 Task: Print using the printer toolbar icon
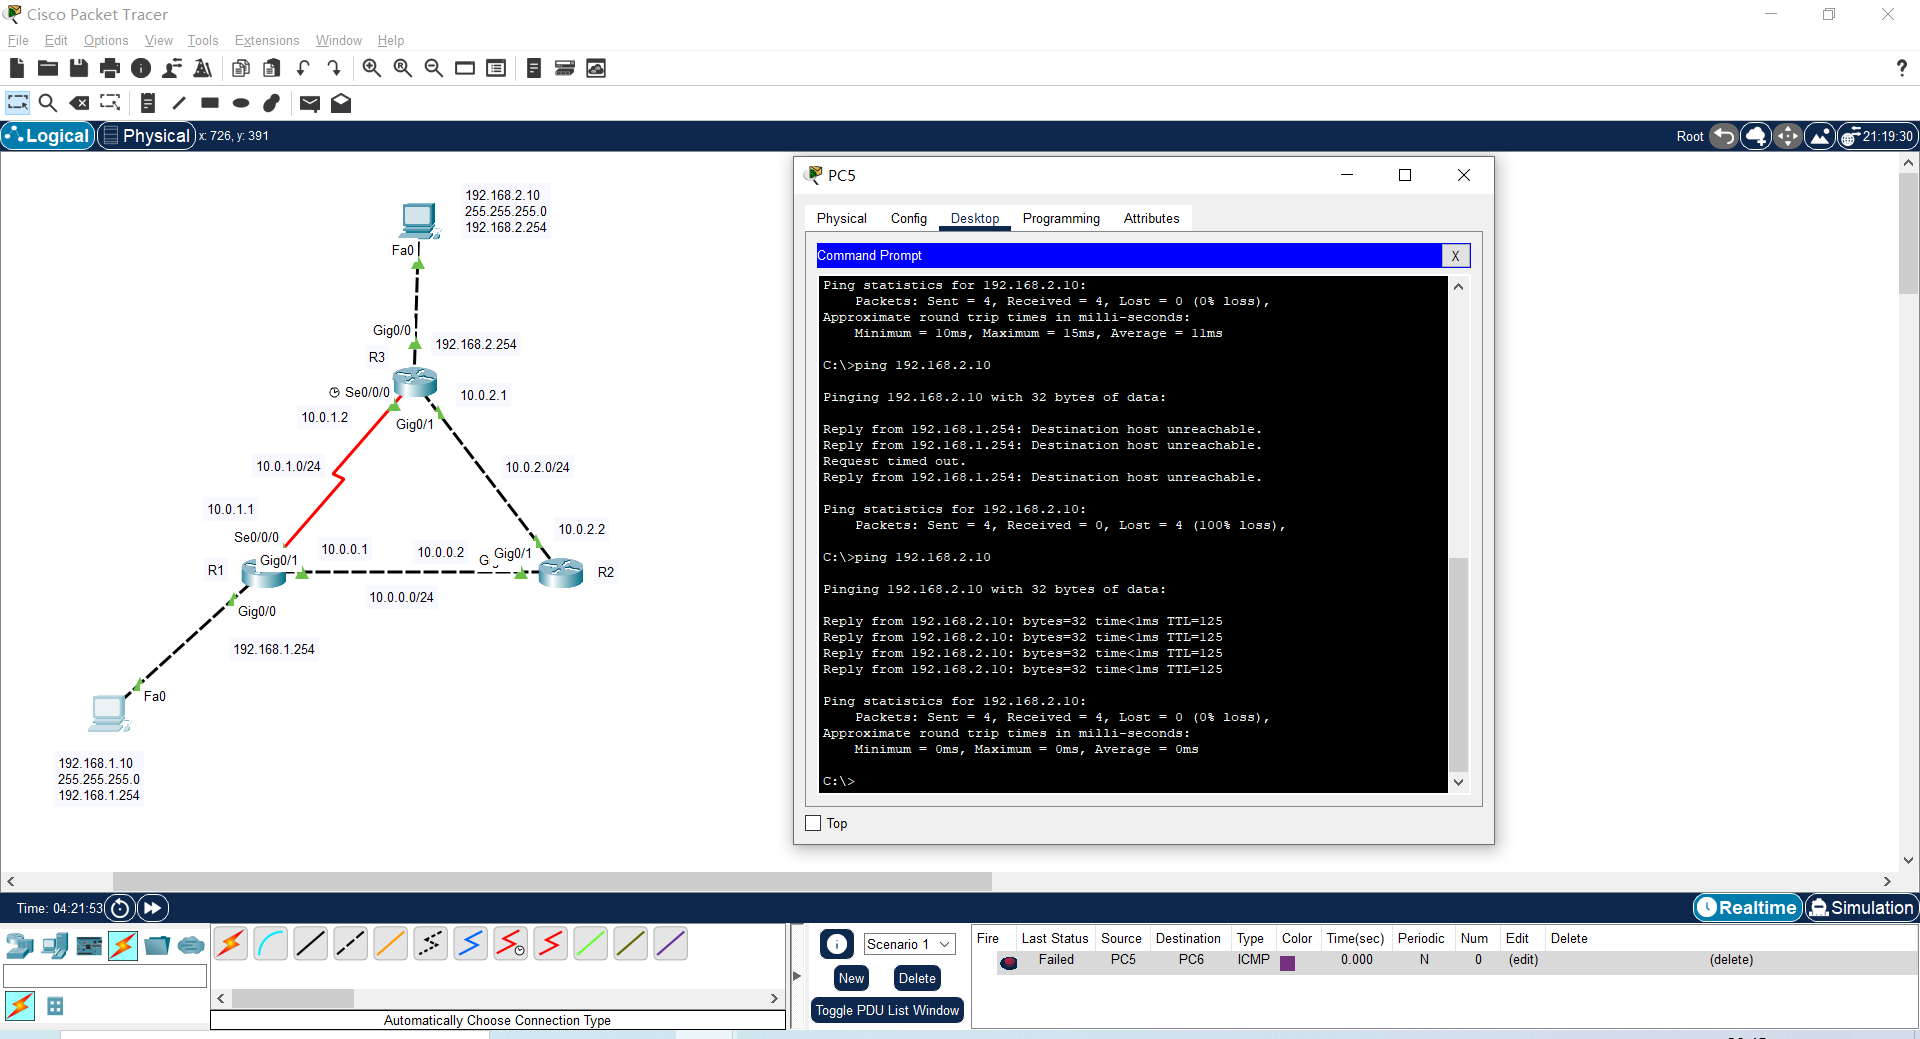(x=110, y=68)
